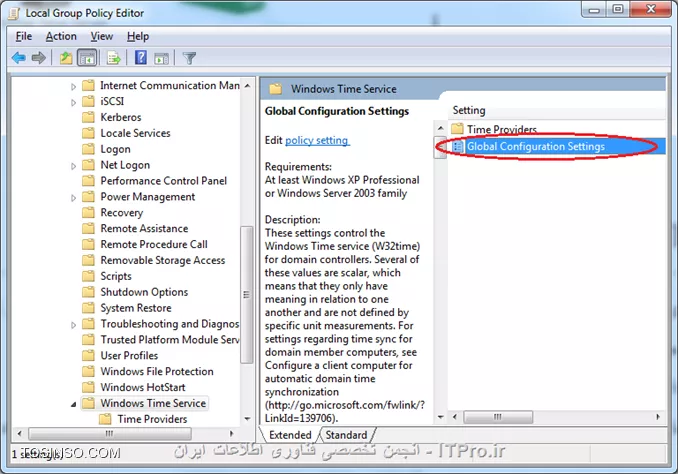Viewport: 678px width, 474px height.
Task: Click tree pane scroll up arrow
Action: coord(247,86)
